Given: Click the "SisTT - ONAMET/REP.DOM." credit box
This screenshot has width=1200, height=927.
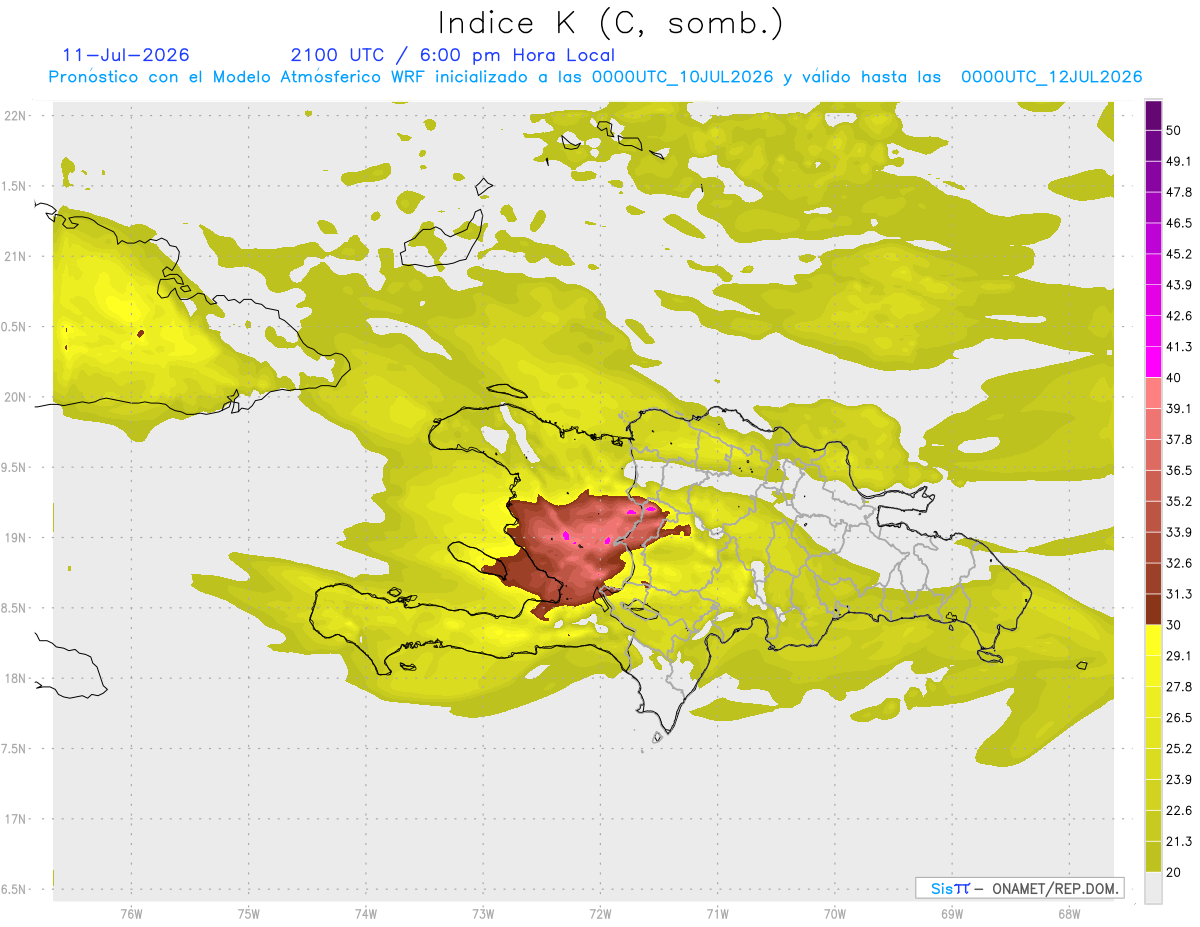Looking at the screenshot, I should click(1019, 888).
